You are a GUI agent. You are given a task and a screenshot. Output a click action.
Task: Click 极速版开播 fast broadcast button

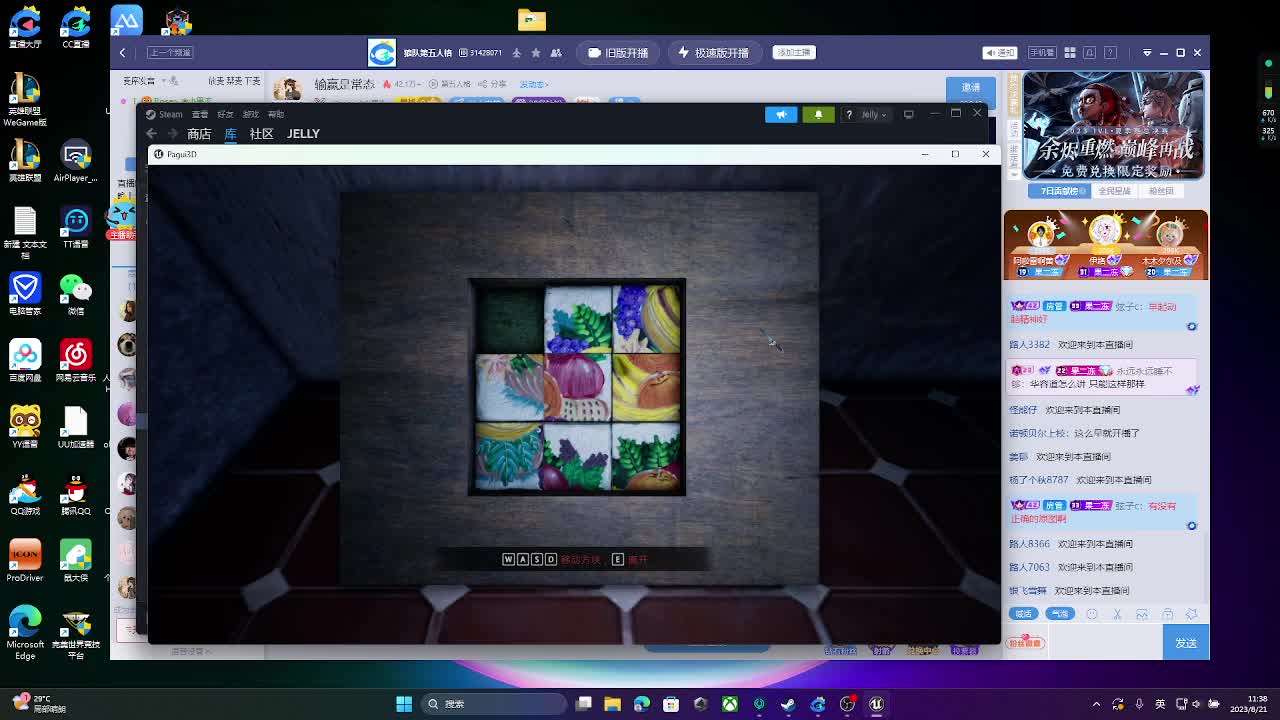coord(713,52)
